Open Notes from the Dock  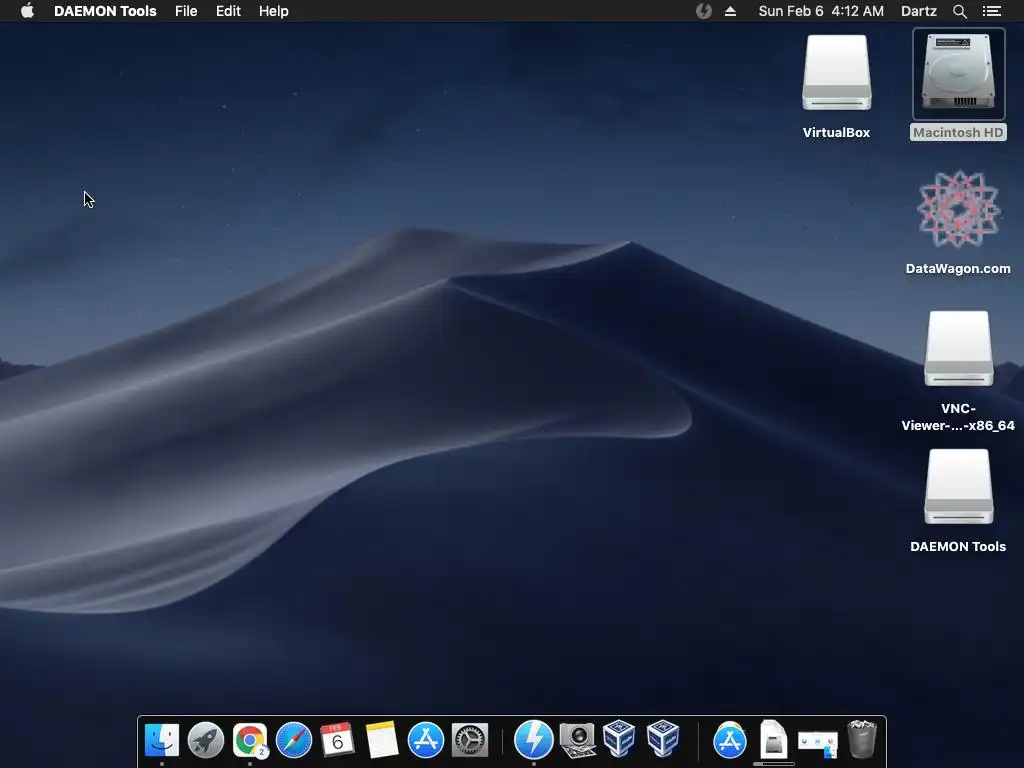(x=382, y=740)
